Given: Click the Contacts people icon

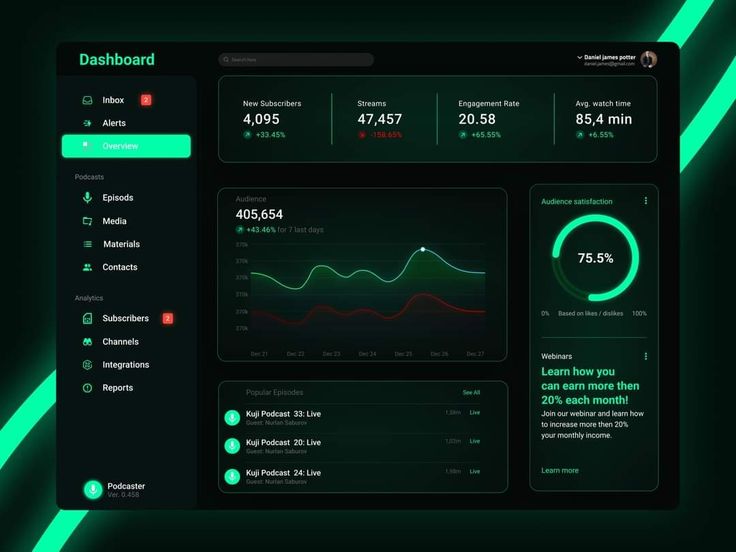Looking at the screenshot, I should coord(87,267).
